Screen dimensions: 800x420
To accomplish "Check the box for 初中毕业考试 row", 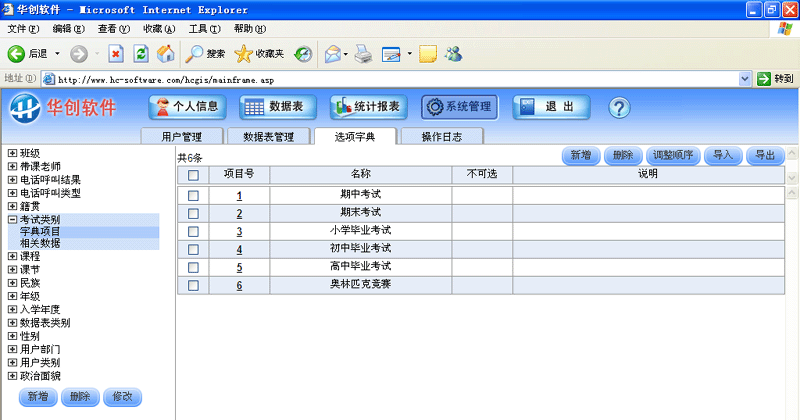I will click(193, 250).
